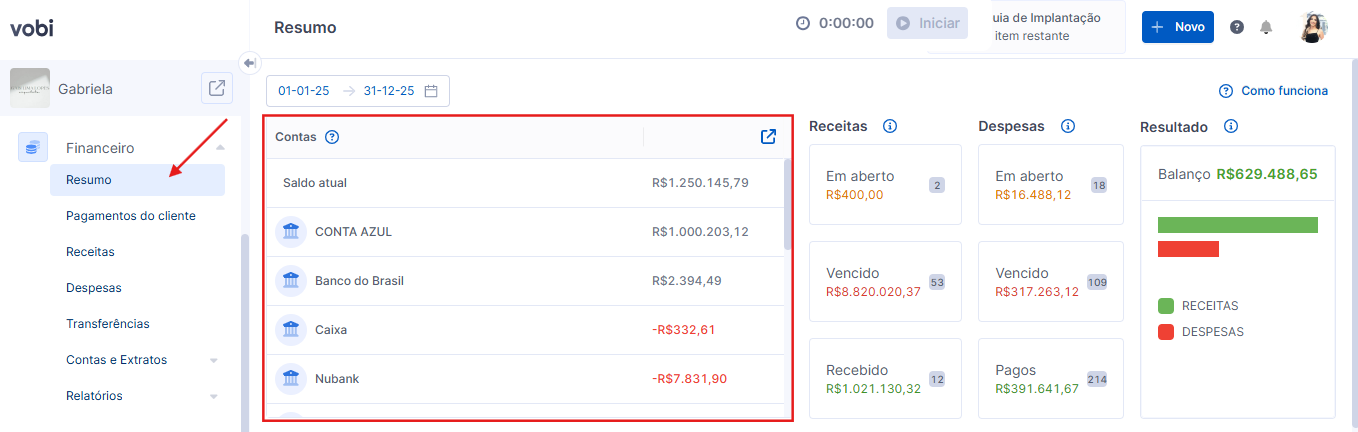Open Gabriela workspace external link icon
Image resolution: width=1358 pixels, height=432 pixels.
point(217,88)
